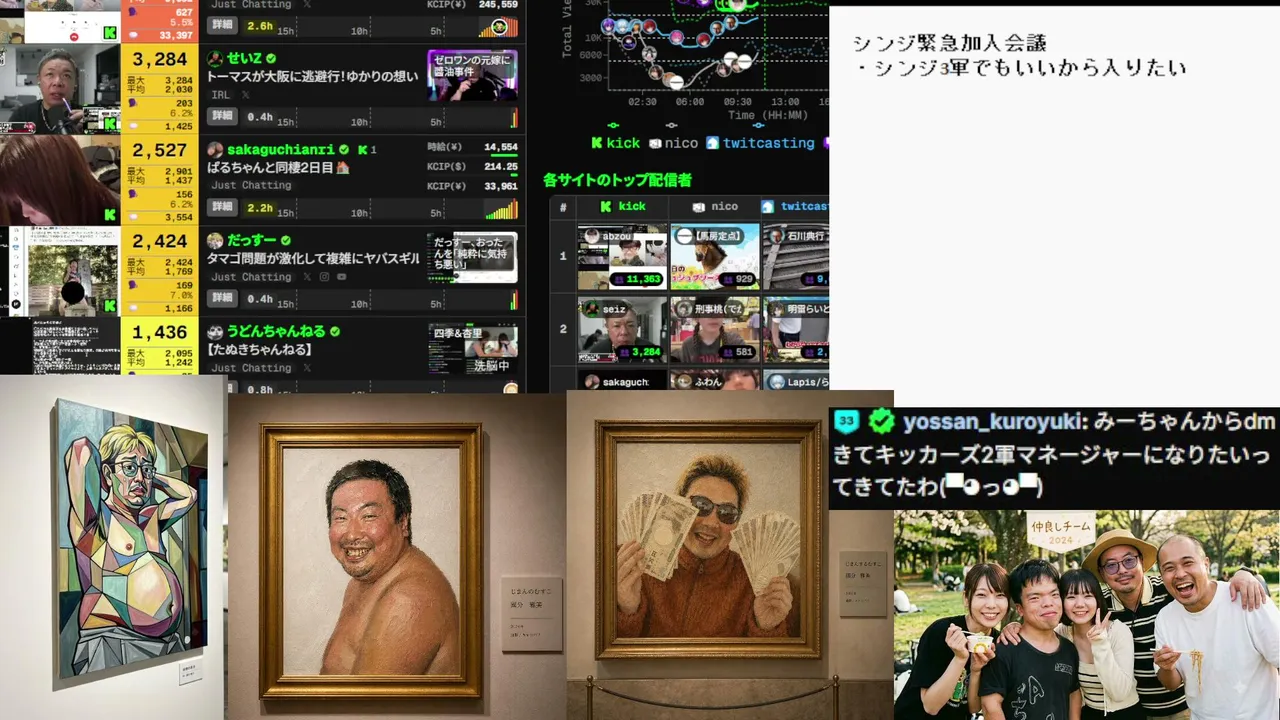Click Just Chatting tag in うどんちゃんねる's row

pos(251,368)
